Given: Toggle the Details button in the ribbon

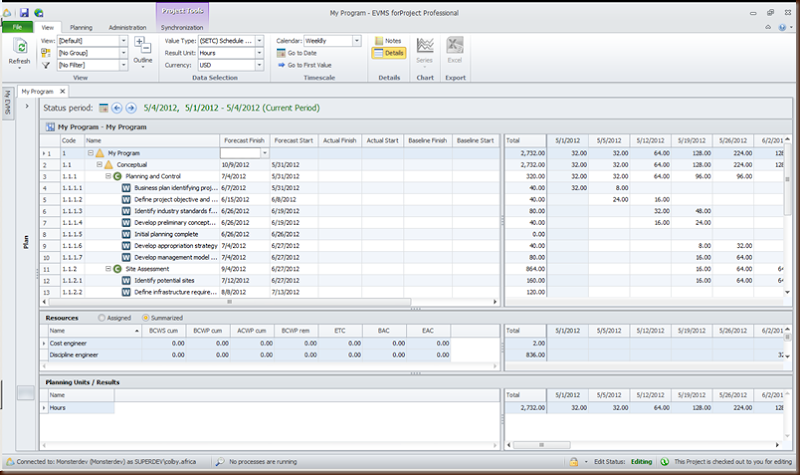Looking at the screenshot, I should [388, 53].
